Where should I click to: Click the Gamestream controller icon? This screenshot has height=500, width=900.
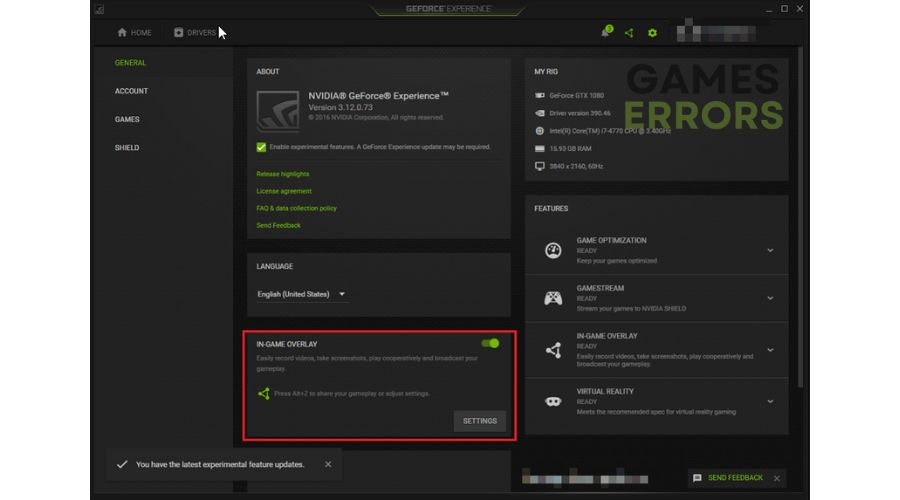point(553,298)
